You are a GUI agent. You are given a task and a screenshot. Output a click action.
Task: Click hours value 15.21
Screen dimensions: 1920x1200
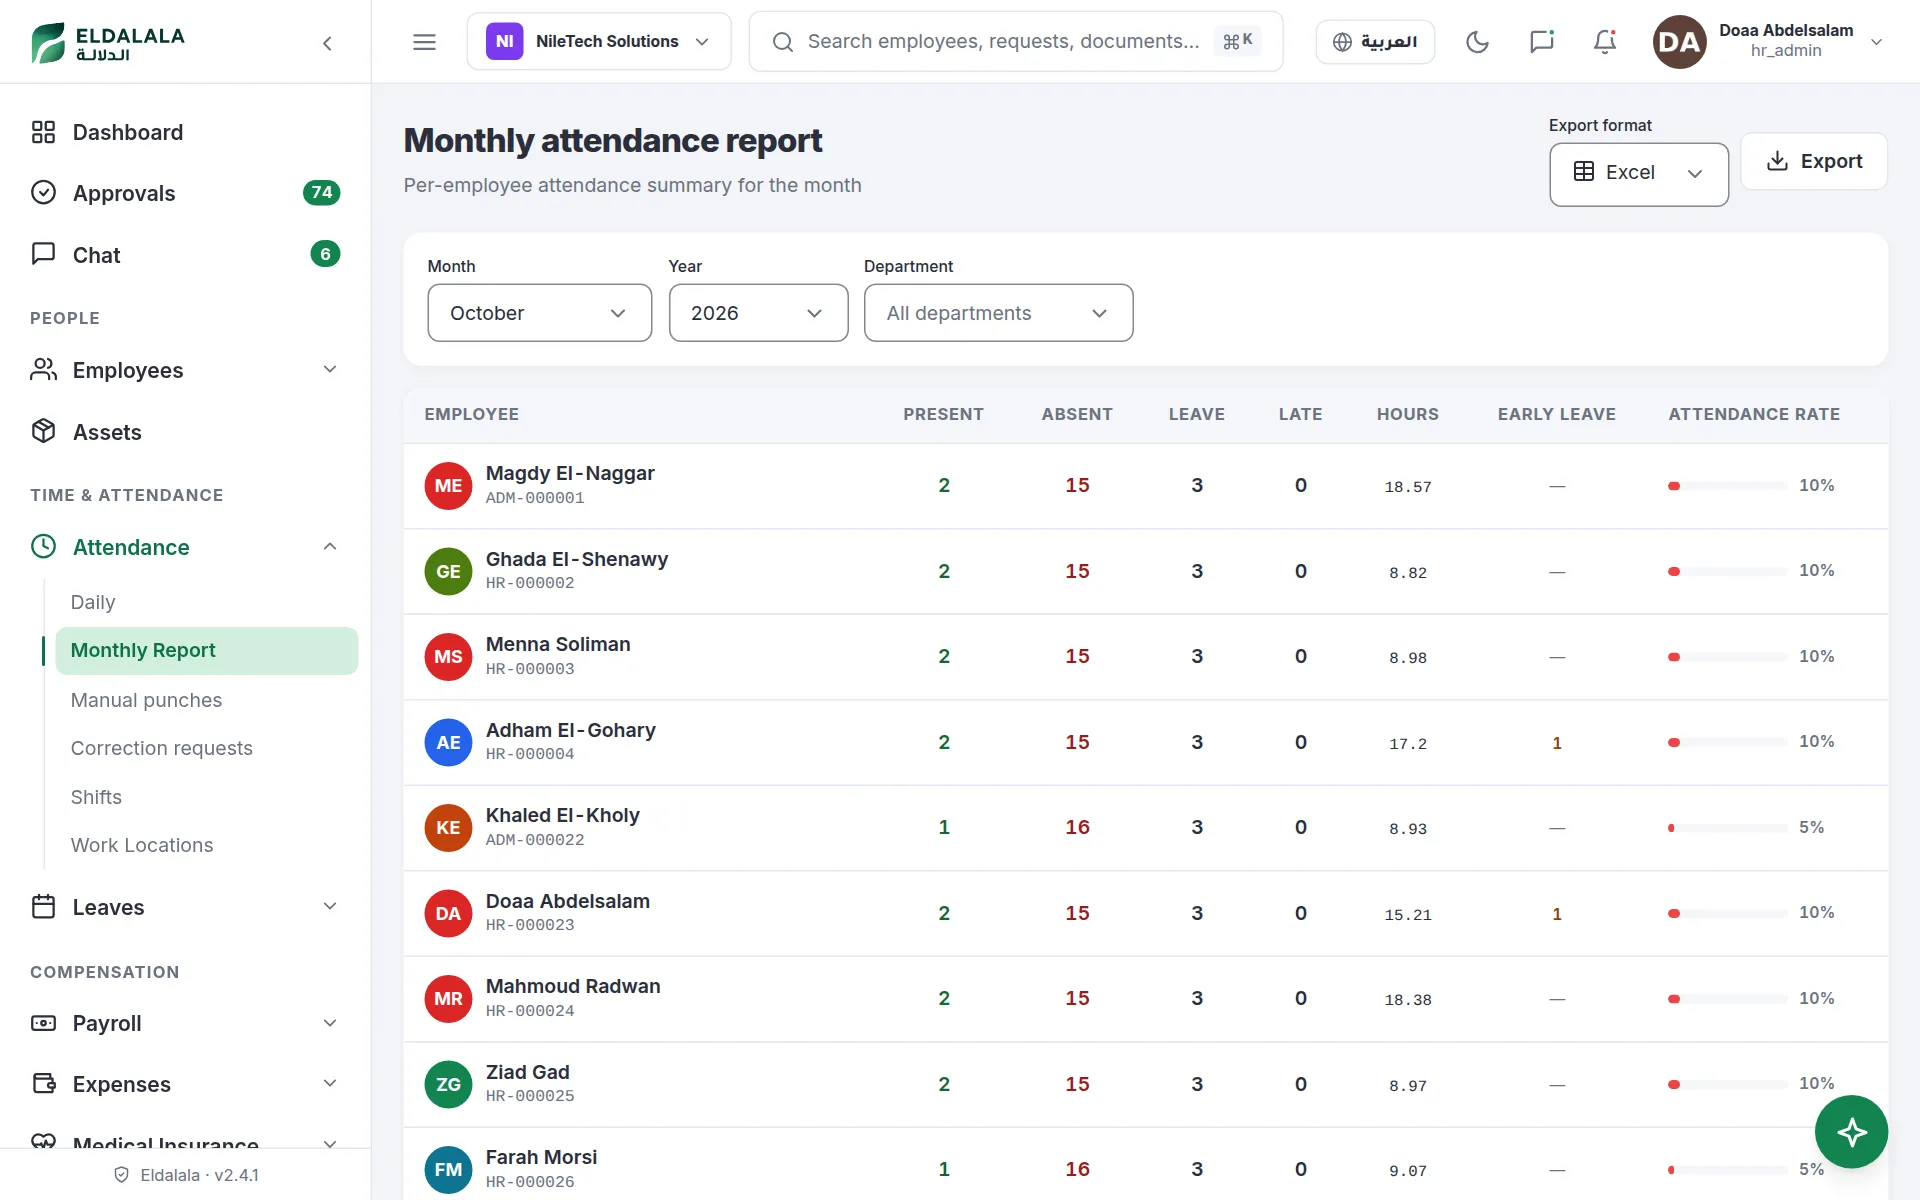1407,915
